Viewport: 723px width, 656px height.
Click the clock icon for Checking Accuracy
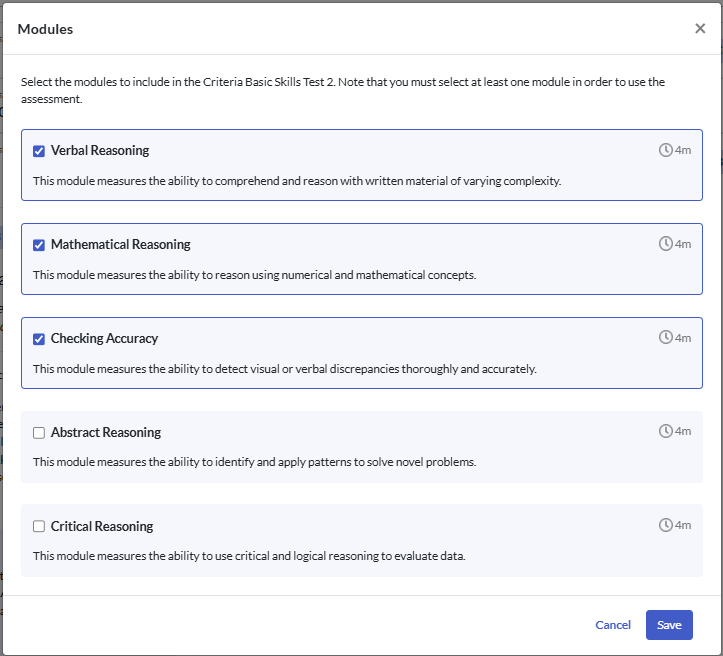click(x=666, y=338)
